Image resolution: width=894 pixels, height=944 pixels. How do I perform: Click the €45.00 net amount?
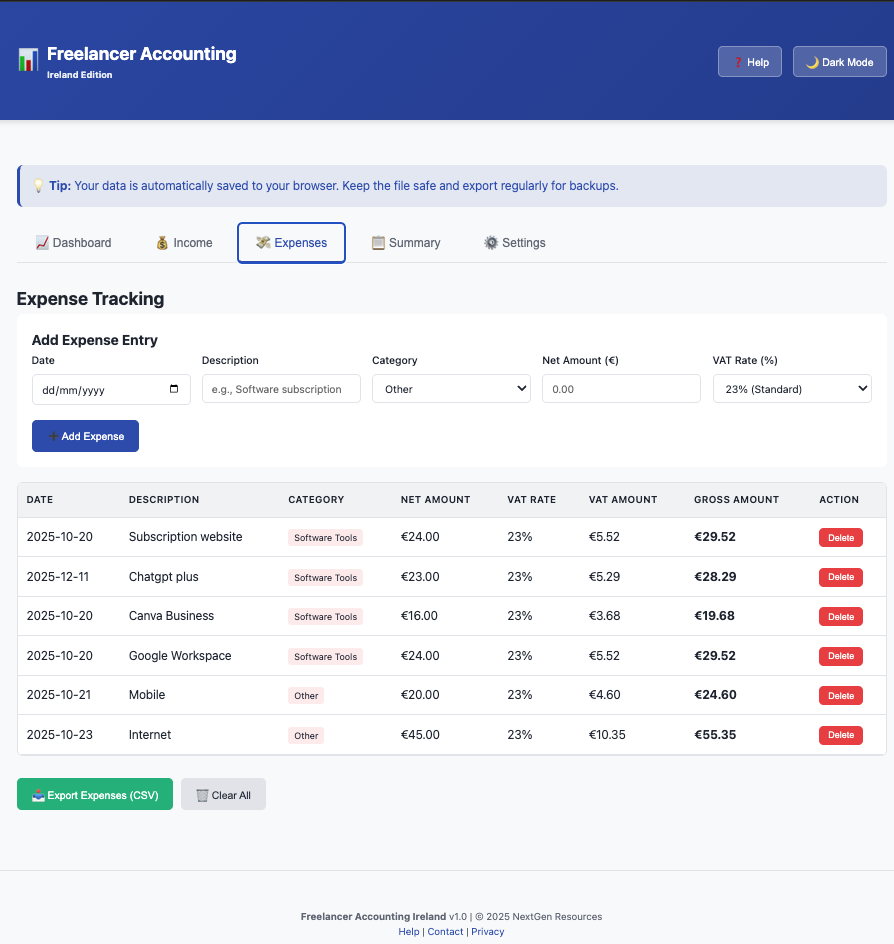tap(420, 734)
